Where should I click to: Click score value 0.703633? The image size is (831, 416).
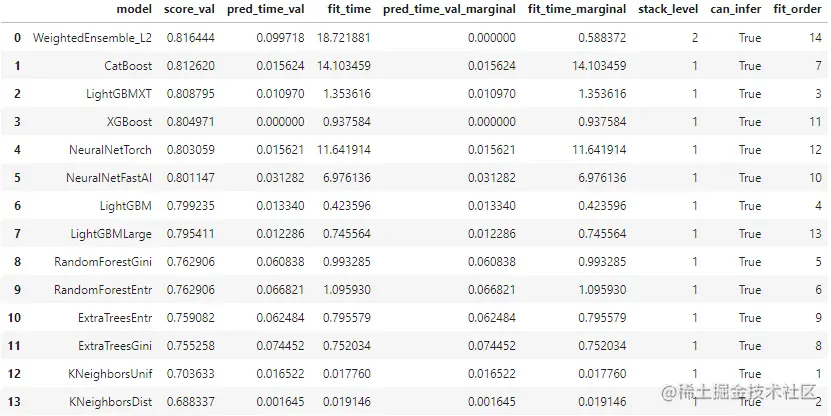(x=191, y=374)
